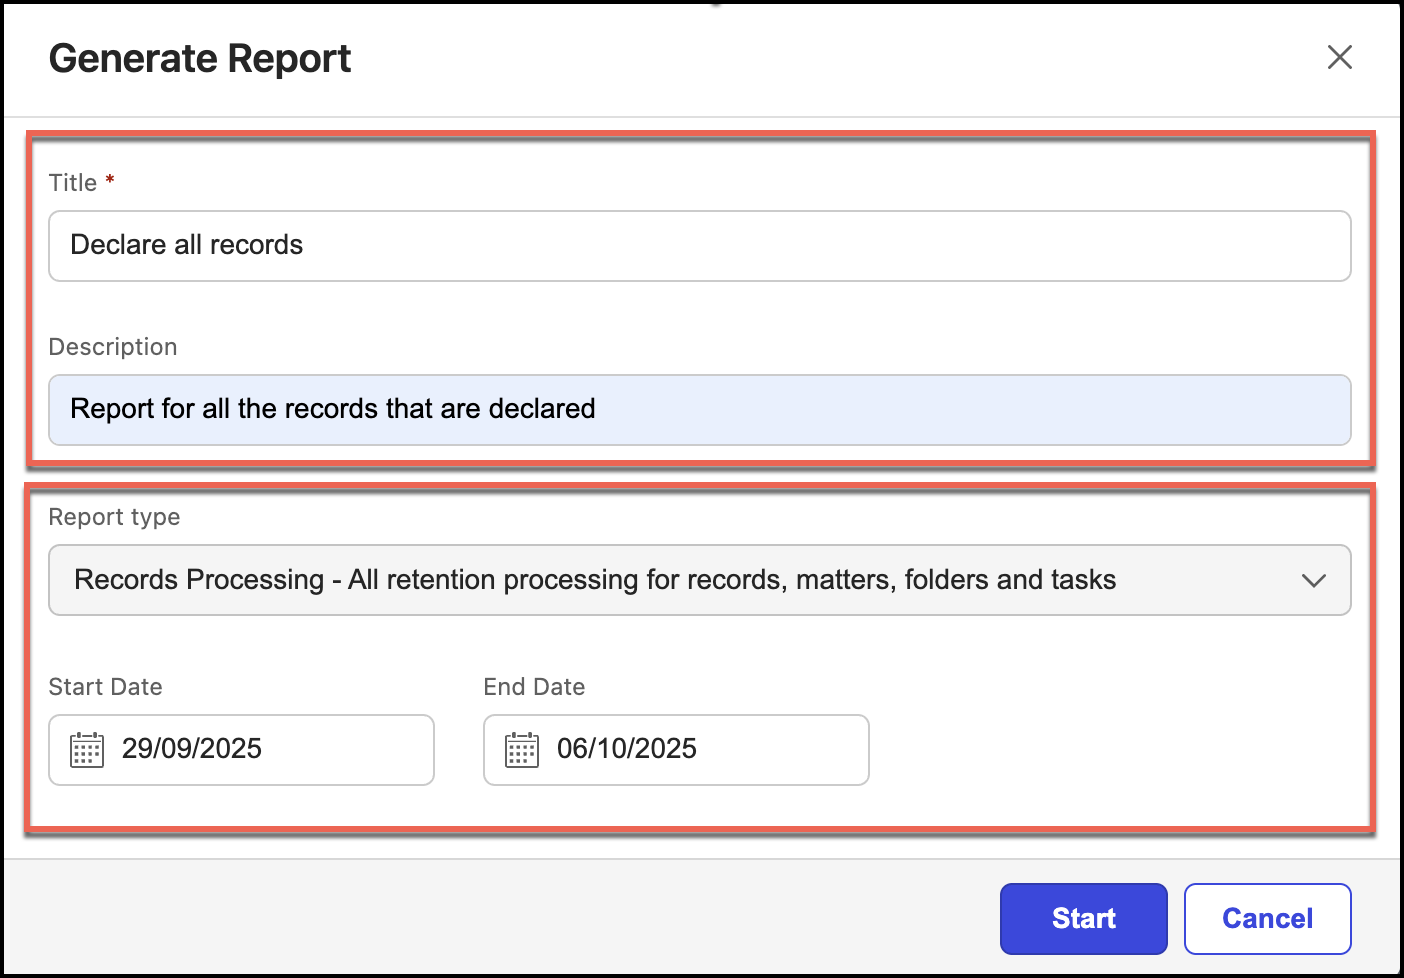Screen dimensions: 1404x978
Task: Click the Title label
Action: (73, 183)
